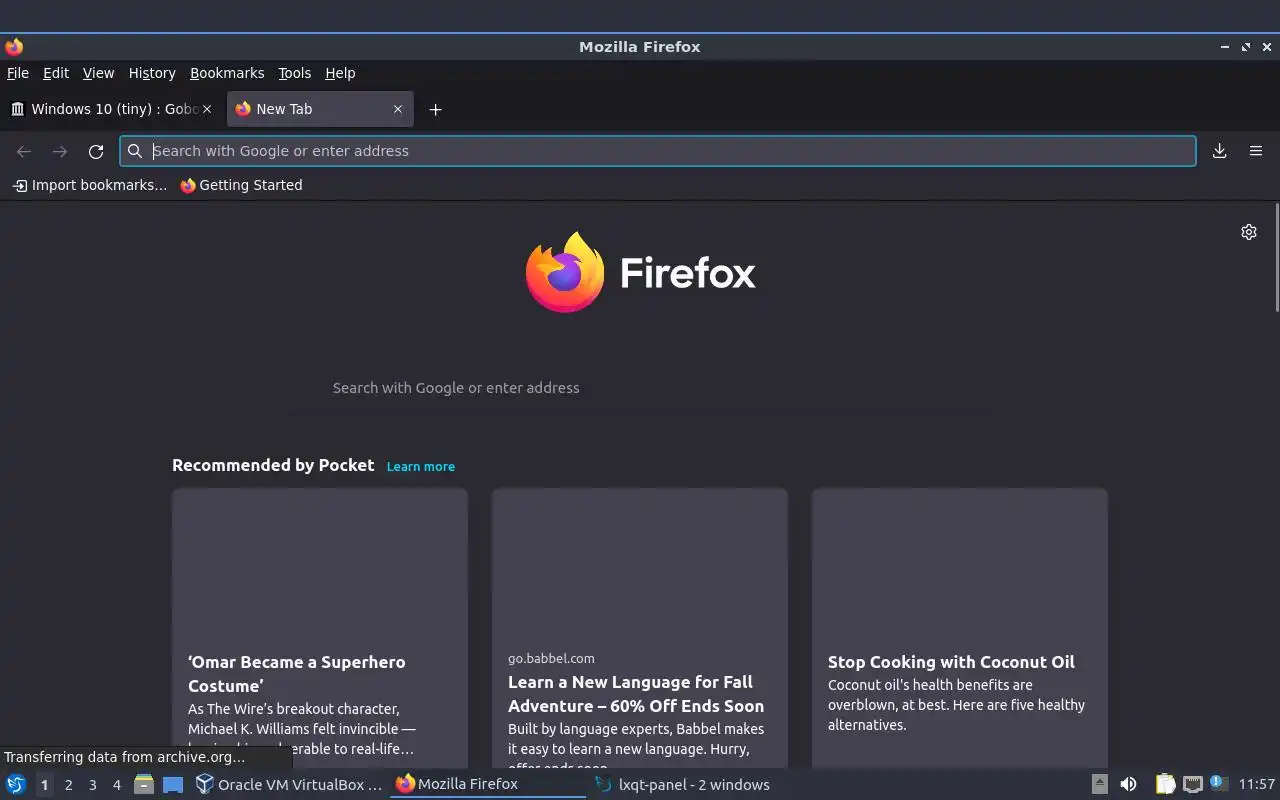Open the volume control tray icon
This screenshot has height=800, width=1280.
(1128, 785)
